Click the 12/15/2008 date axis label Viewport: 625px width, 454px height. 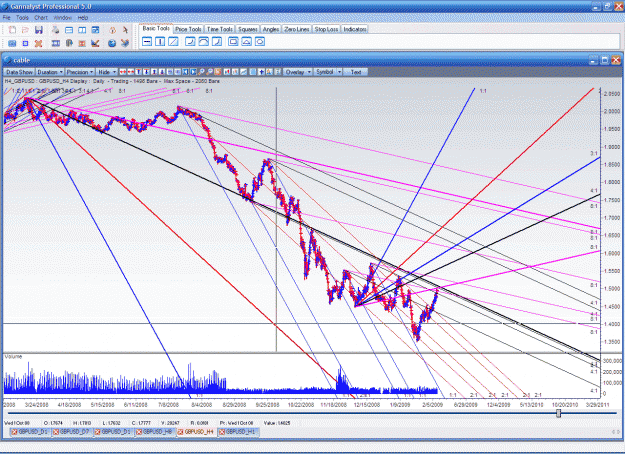[367, 405]
